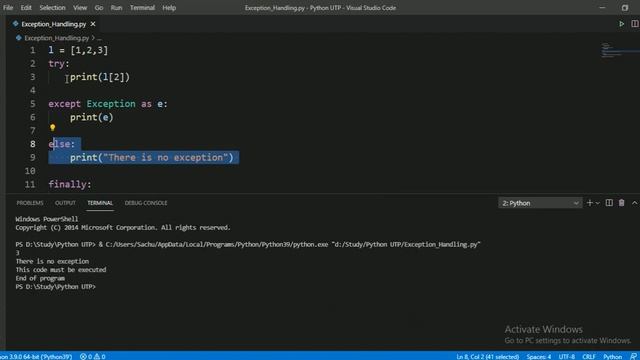Screen dimensions: 640x360
Task: Click line number 11 in the gutter
Action: pos(30,184)
